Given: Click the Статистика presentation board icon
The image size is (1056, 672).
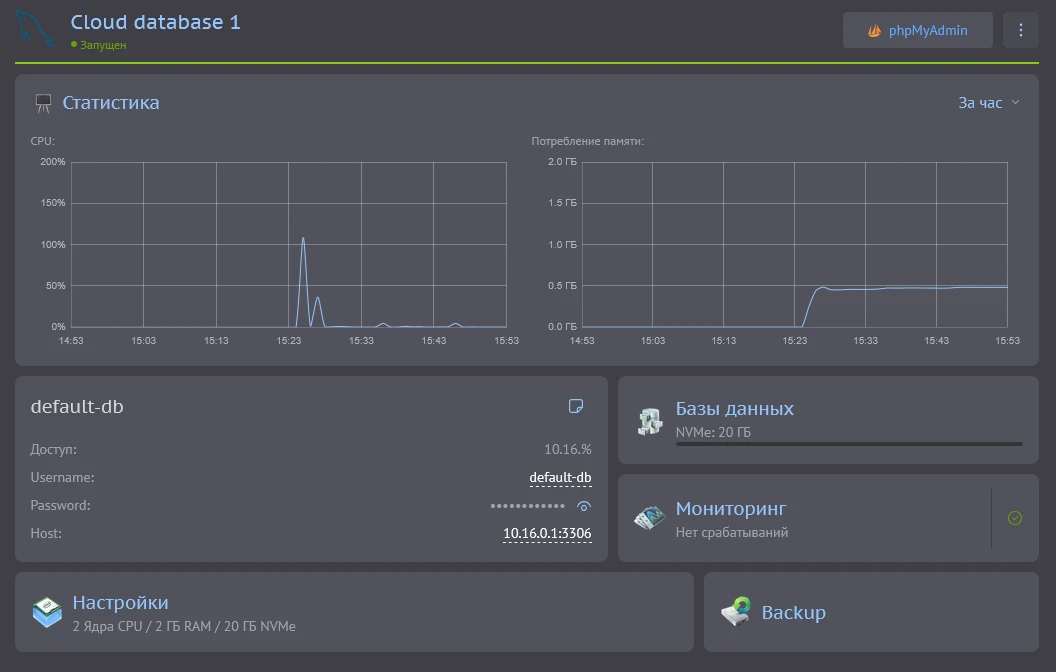Looking at the screenshot, I should (43, 103).
